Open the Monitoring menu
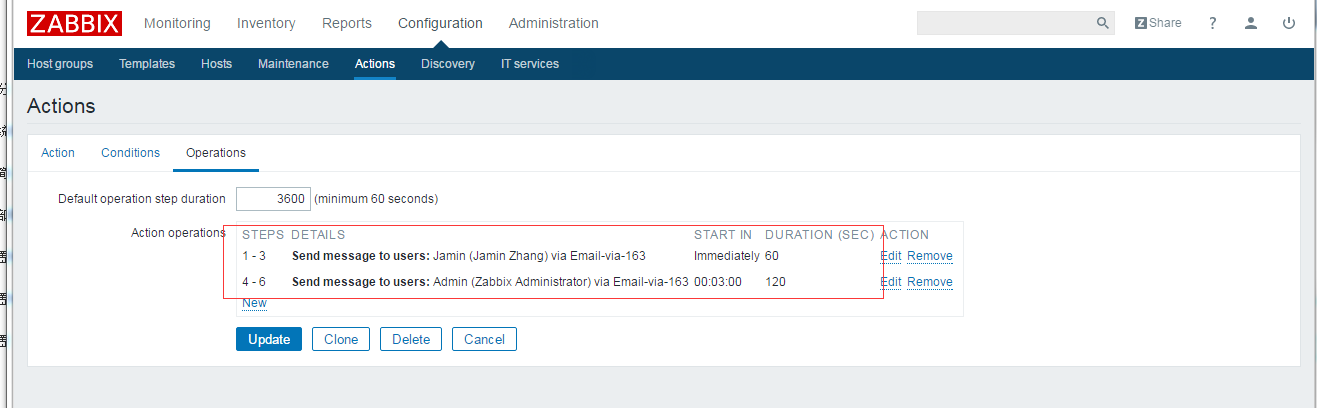 click(x=177, y=23)
